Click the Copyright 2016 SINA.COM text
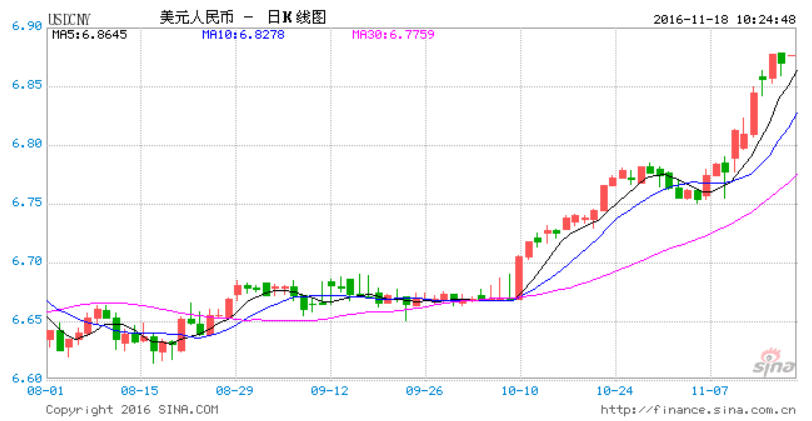 point(131,409)
